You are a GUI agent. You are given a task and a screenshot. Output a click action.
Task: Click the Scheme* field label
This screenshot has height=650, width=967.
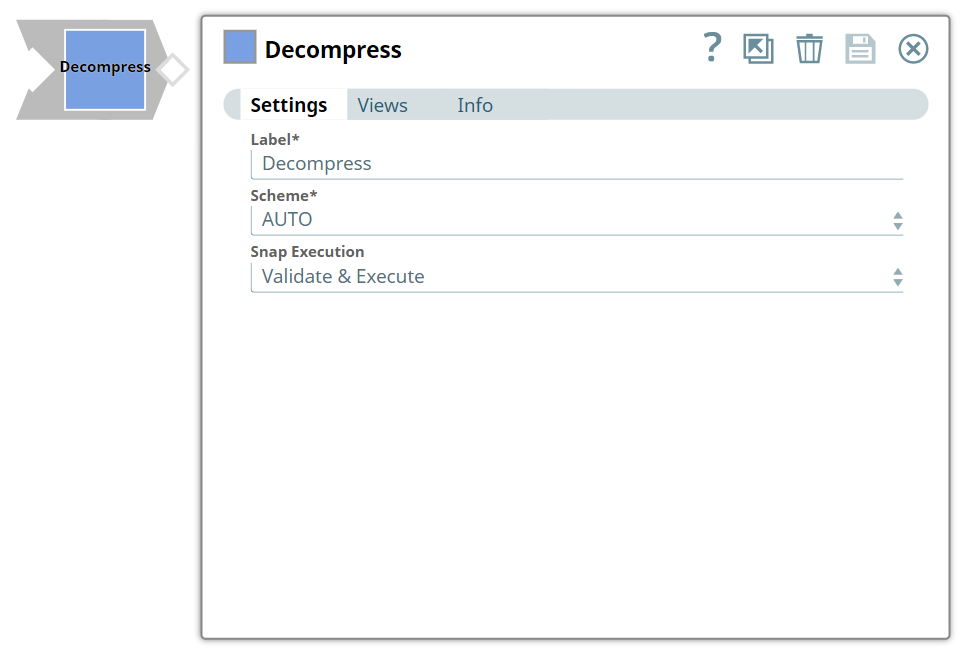pos(284,196)
